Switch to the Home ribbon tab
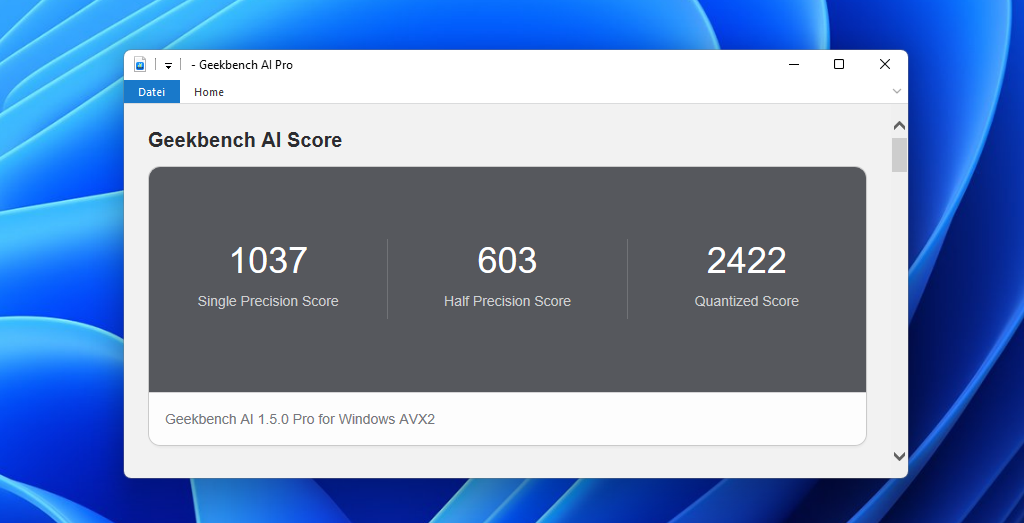The image size is (1024, 523). click(209, 92)
